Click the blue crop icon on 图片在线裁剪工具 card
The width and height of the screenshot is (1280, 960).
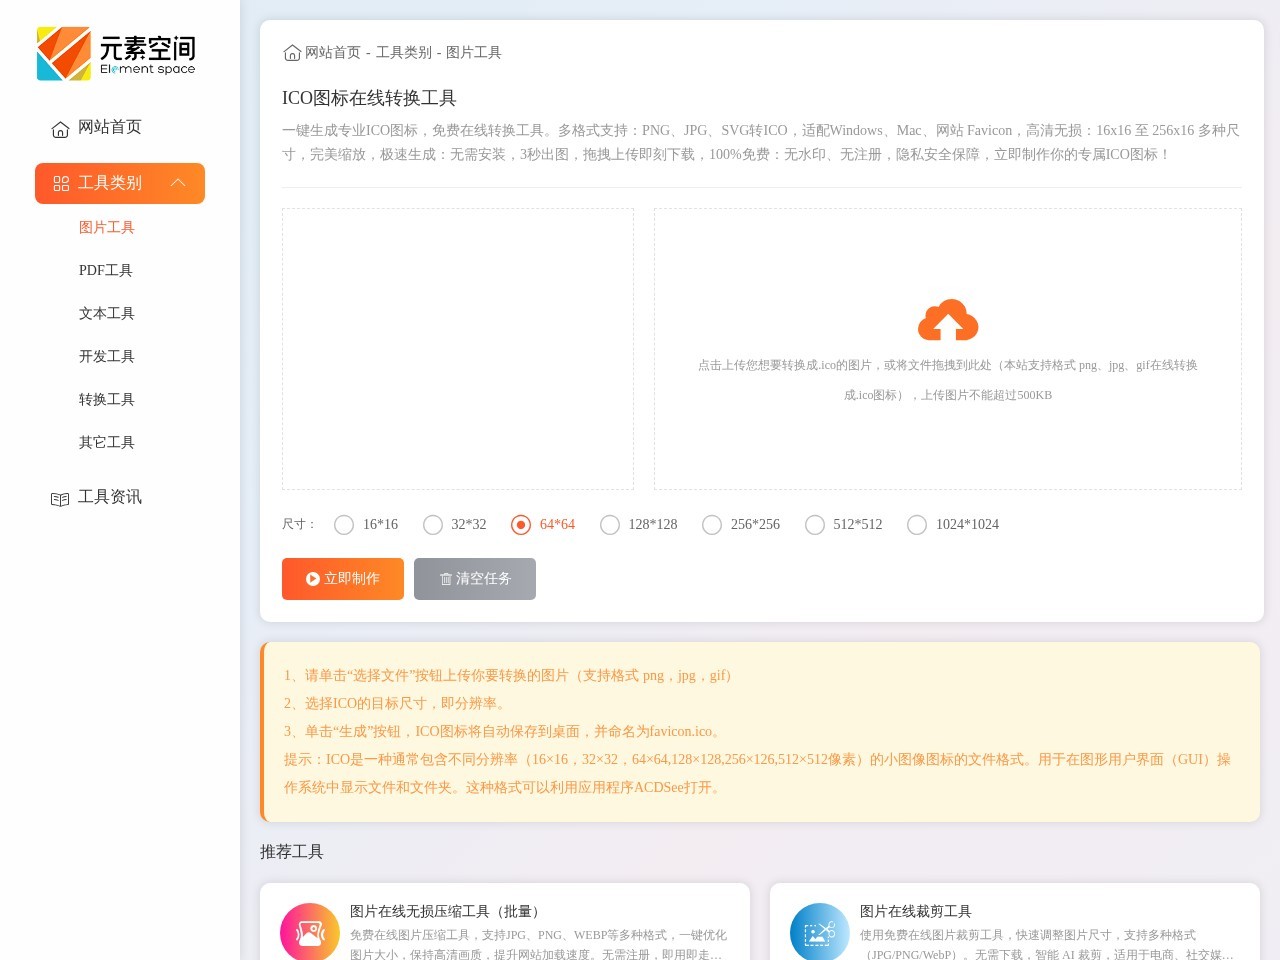tap(819, 931)
